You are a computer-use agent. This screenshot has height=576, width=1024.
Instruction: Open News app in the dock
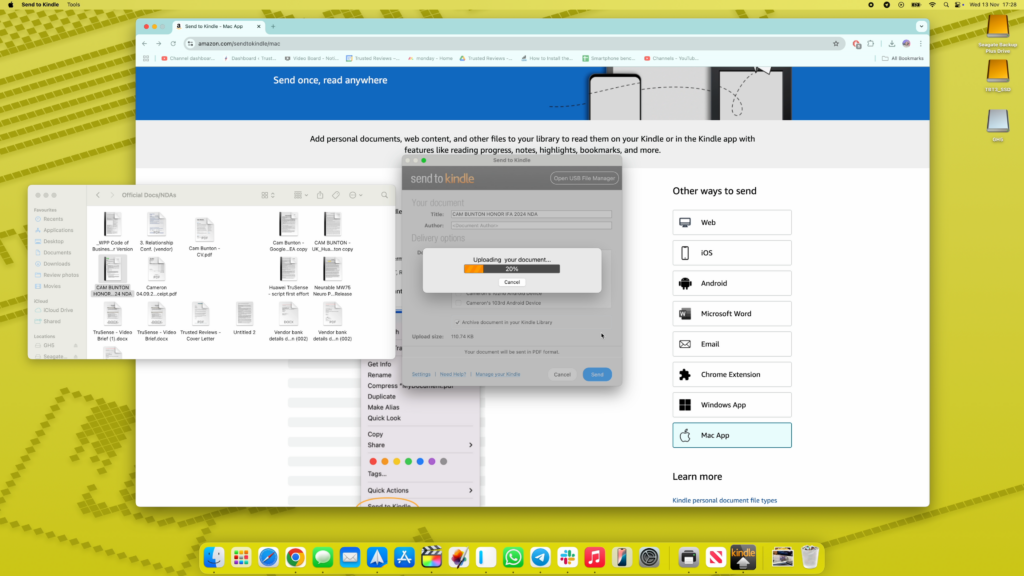coord(716,557)
